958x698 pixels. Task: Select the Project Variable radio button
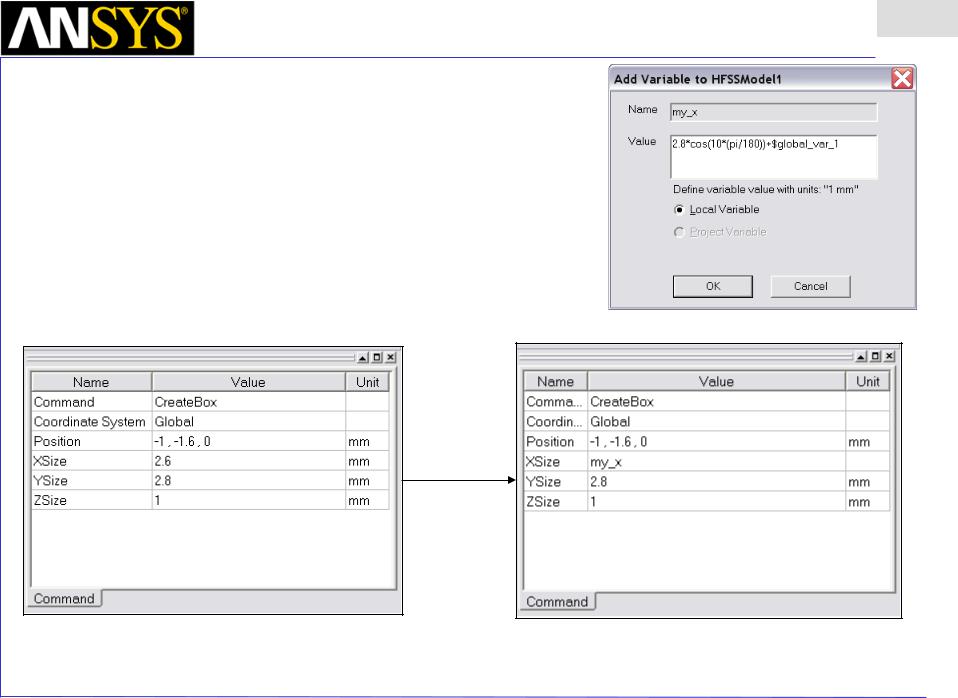click(x=679, y=232)
